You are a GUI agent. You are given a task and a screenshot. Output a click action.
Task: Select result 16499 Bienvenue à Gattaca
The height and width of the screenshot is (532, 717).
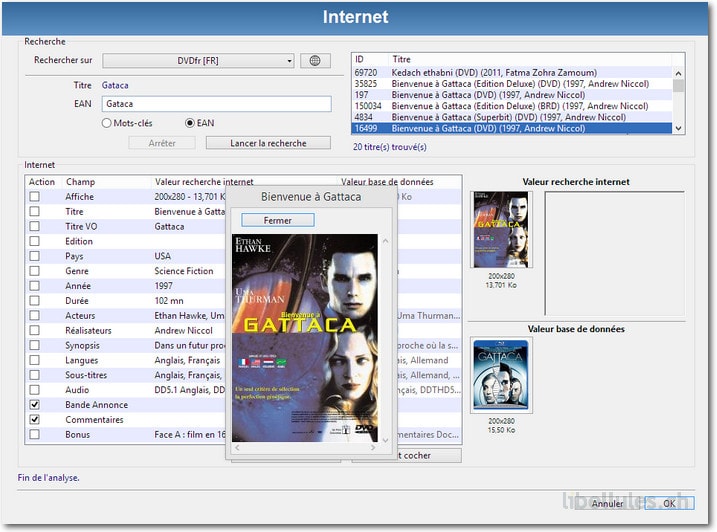(512, 129)
